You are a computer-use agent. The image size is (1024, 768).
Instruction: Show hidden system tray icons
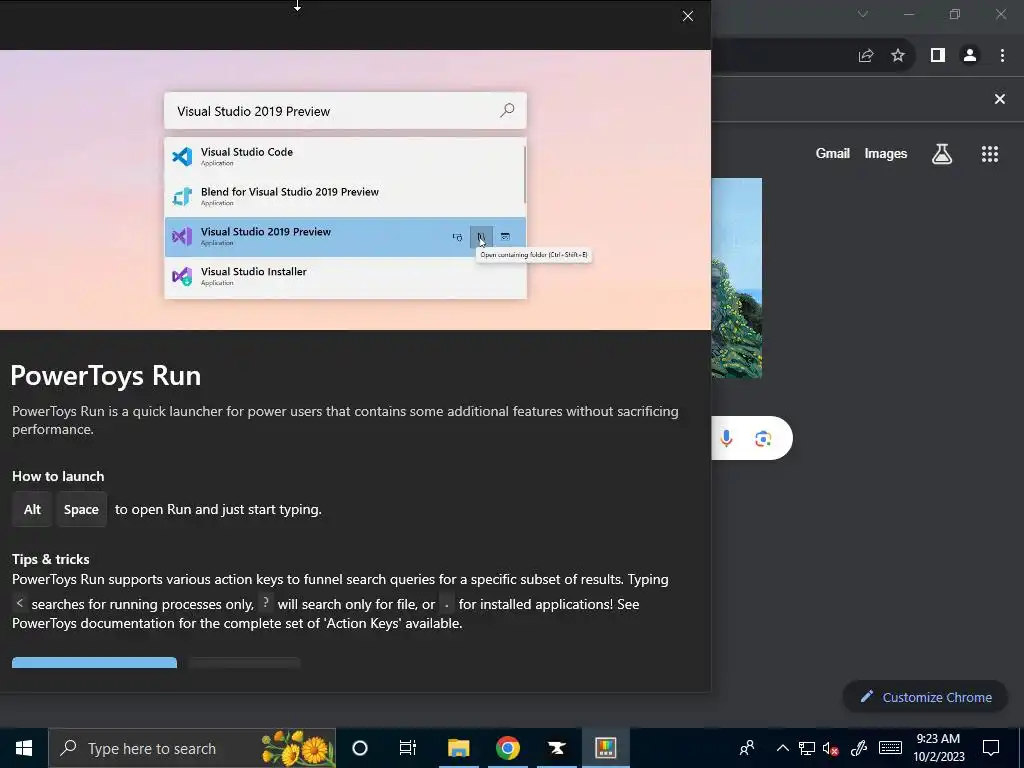(x=782, y=748)
